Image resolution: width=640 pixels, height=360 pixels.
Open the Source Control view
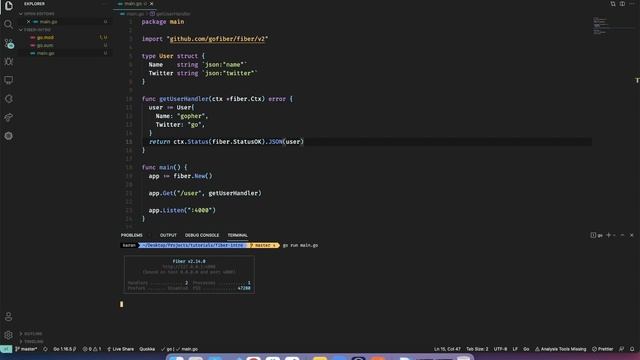point(9,43)
